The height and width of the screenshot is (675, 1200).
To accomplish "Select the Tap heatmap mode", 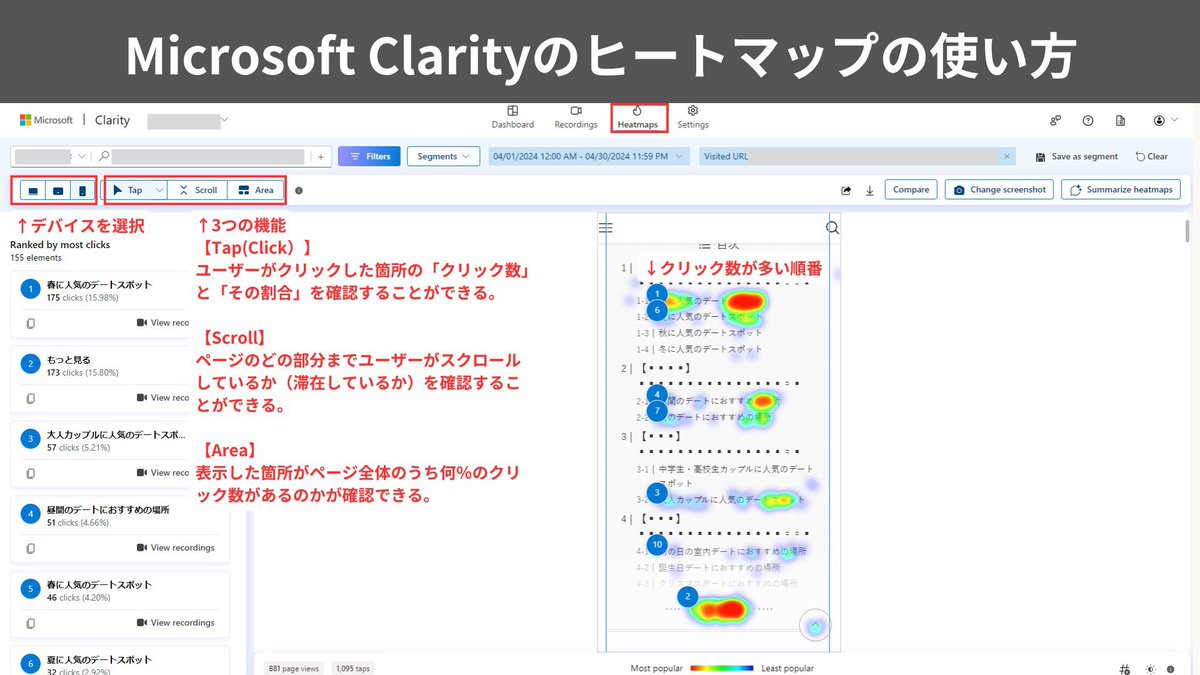I will (128, 190).
